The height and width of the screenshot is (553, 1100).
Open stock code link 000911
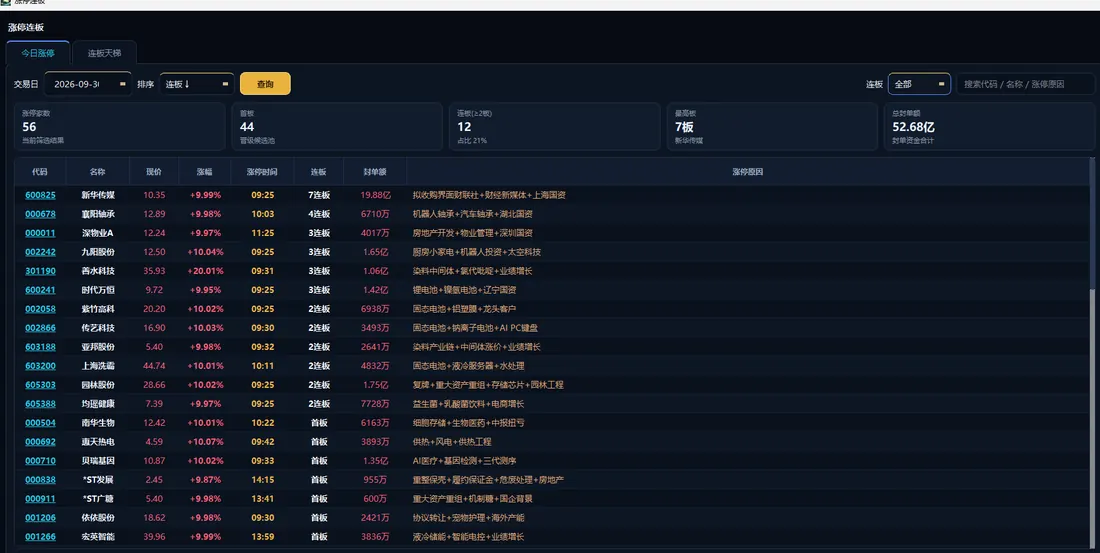40,498
